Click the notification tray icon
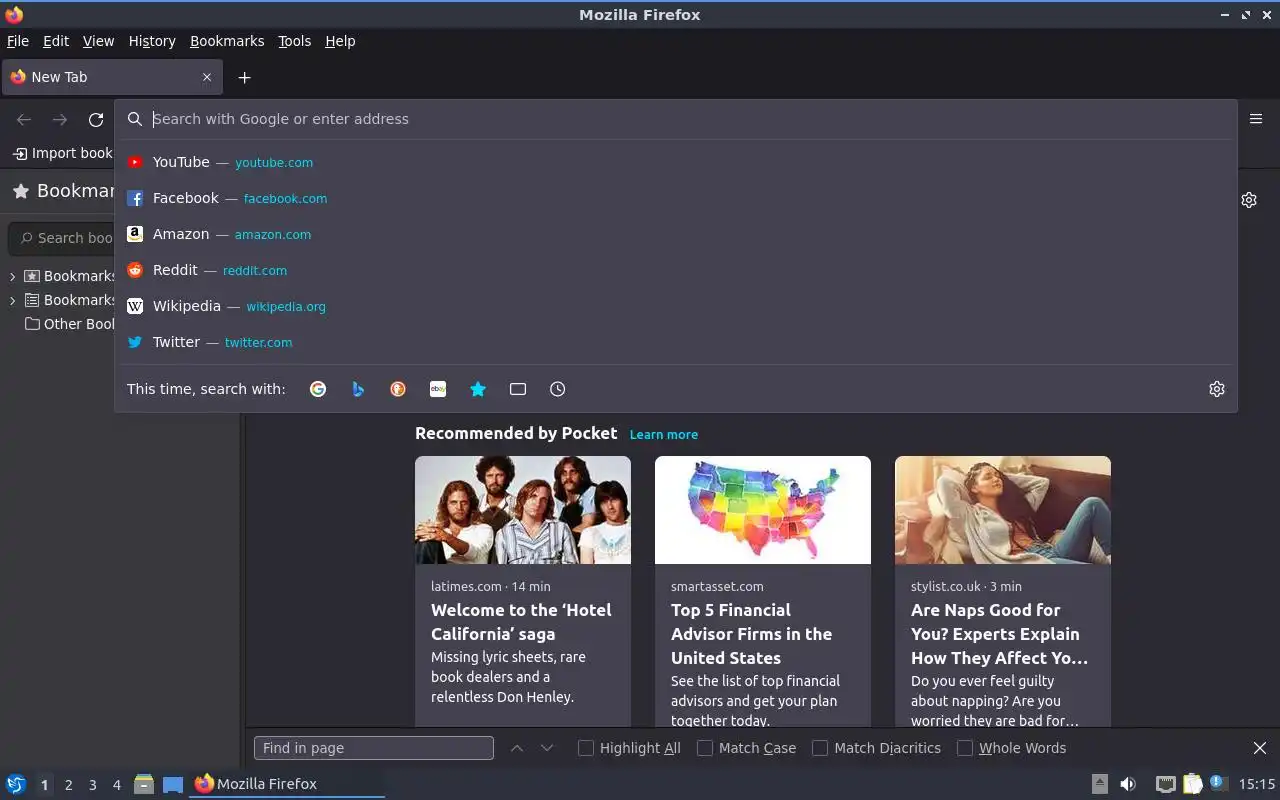The height and width of the screenshot is (800, 1280). 1218,783
